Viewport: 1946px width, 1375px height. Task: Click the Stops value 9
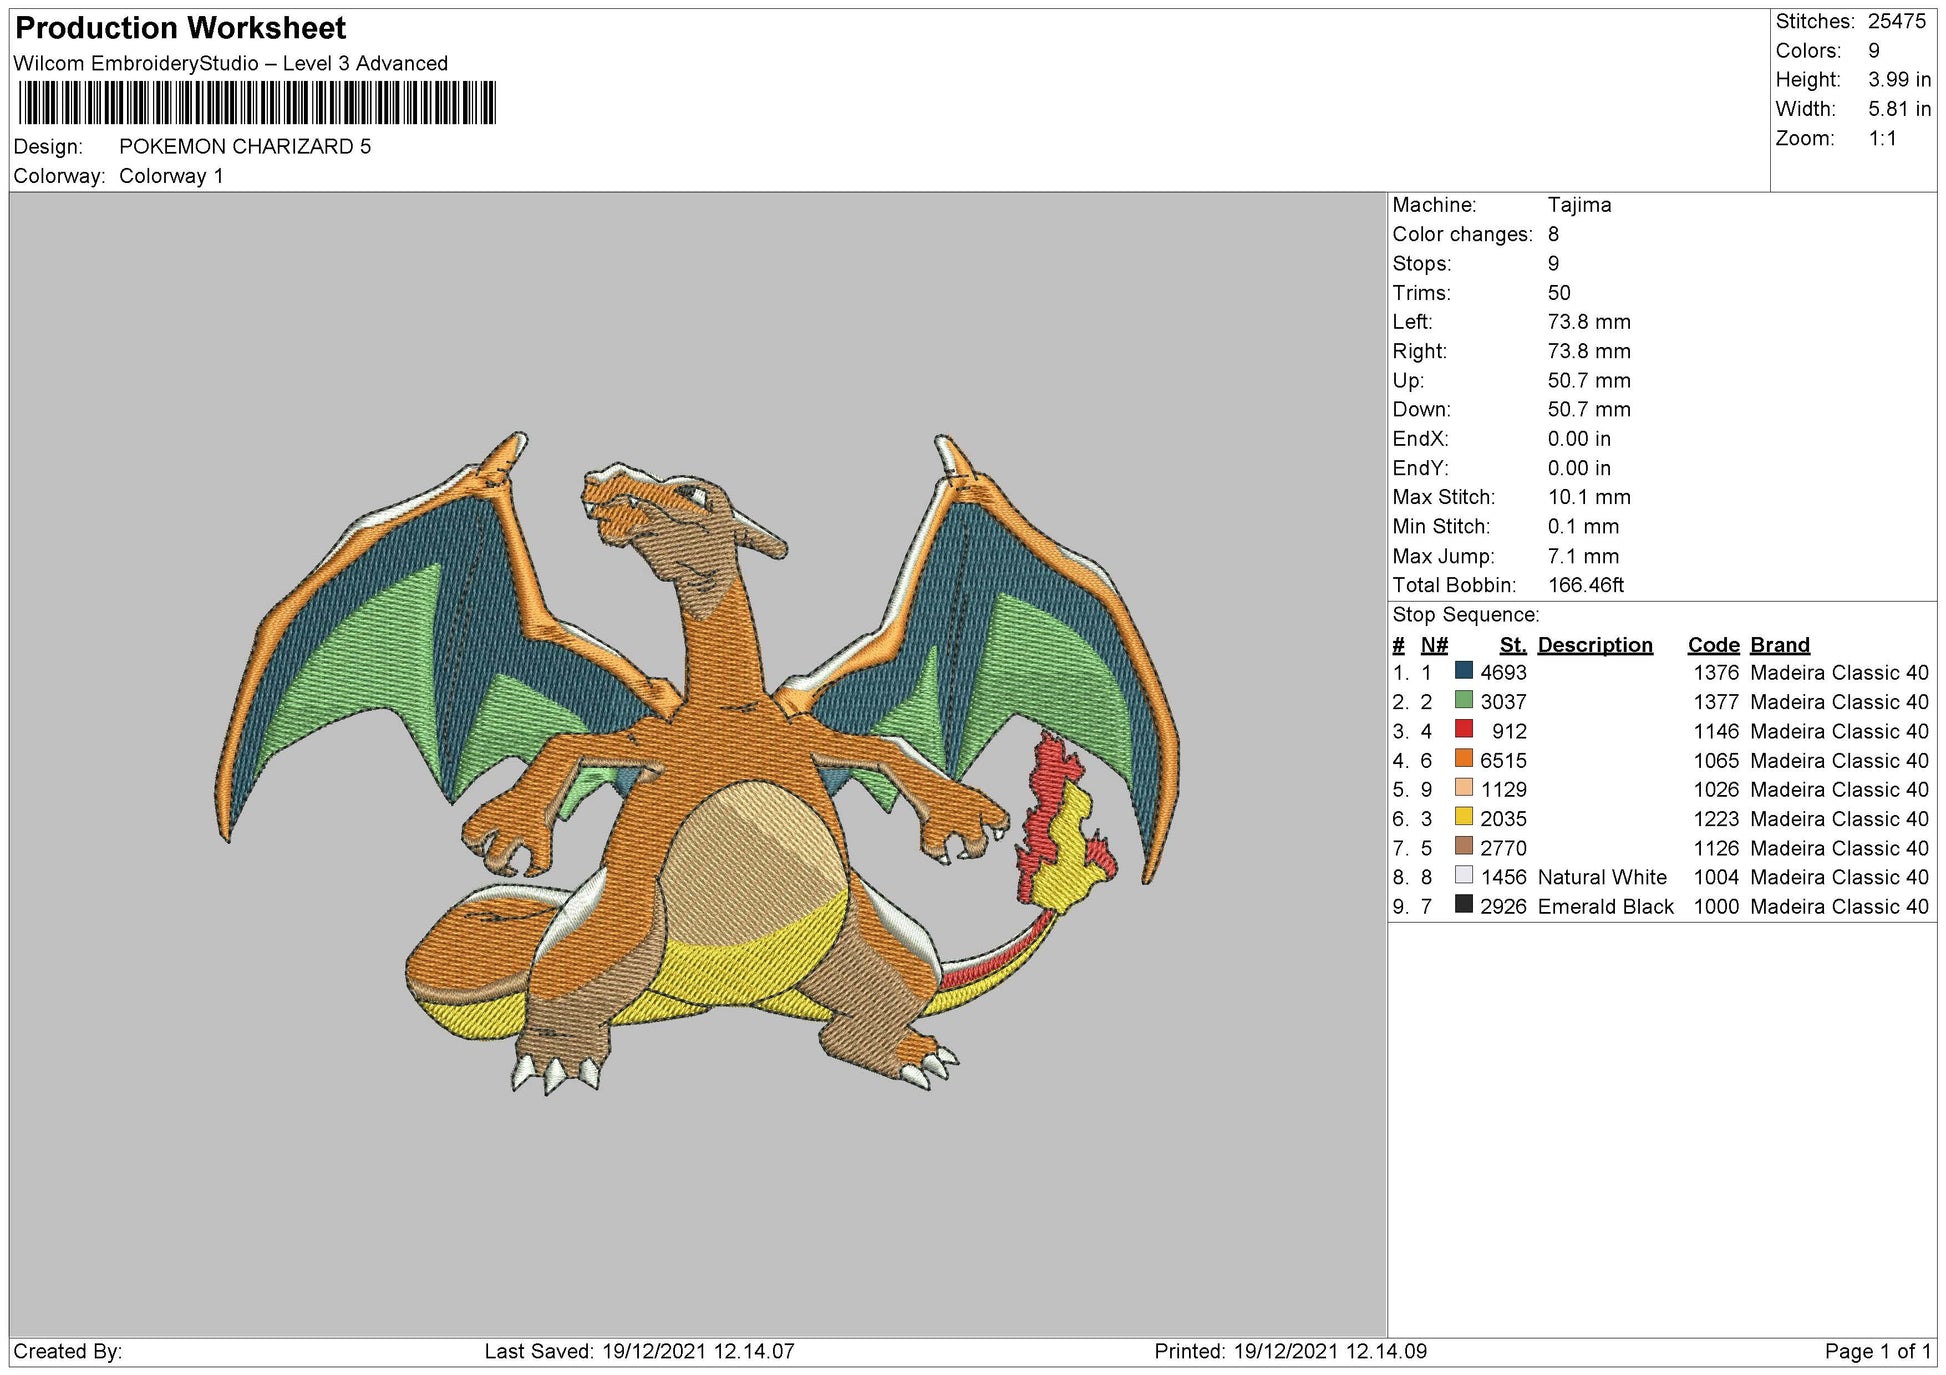coord(1554,264)
